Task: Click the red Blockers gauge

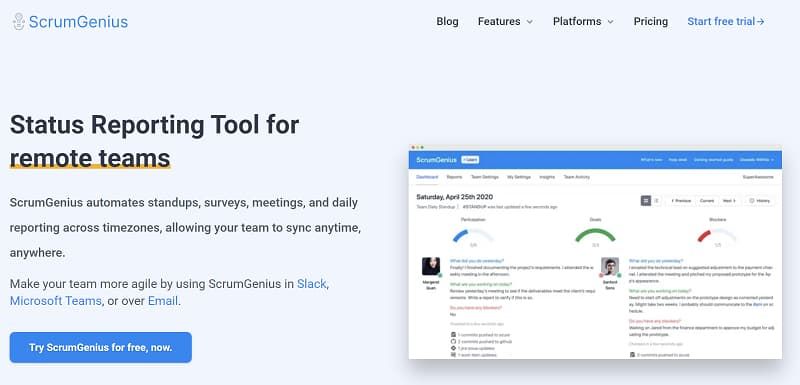Action: [x=717, y=236]
